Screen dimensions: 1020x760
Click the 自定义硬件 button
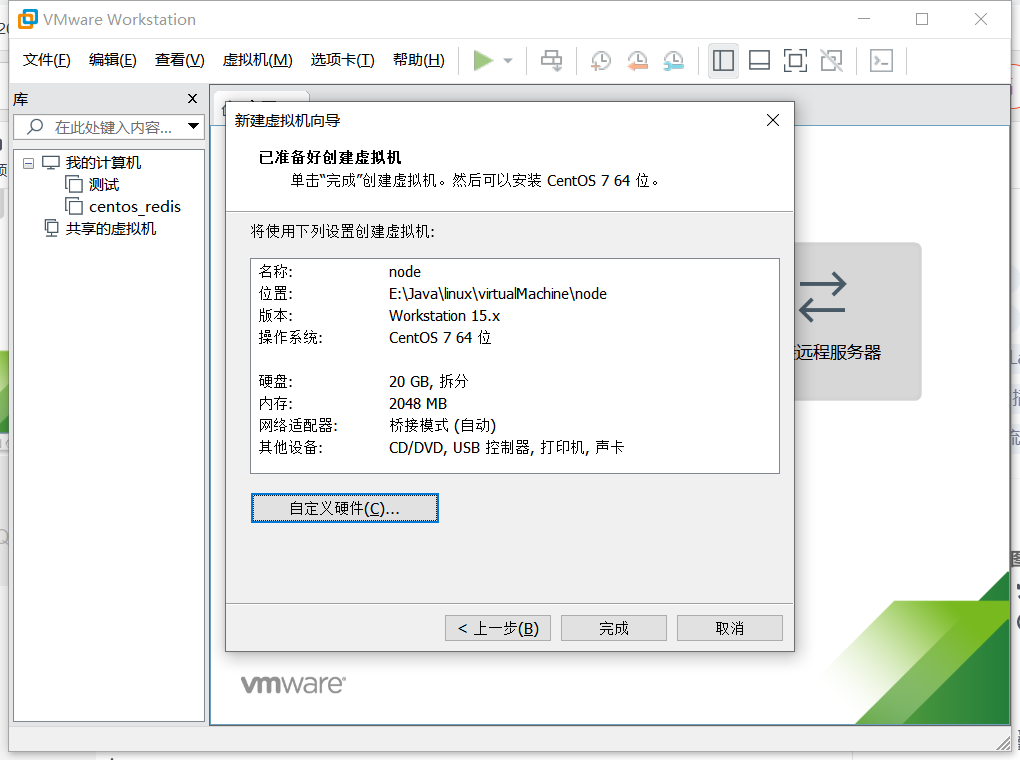coord(344,508)
